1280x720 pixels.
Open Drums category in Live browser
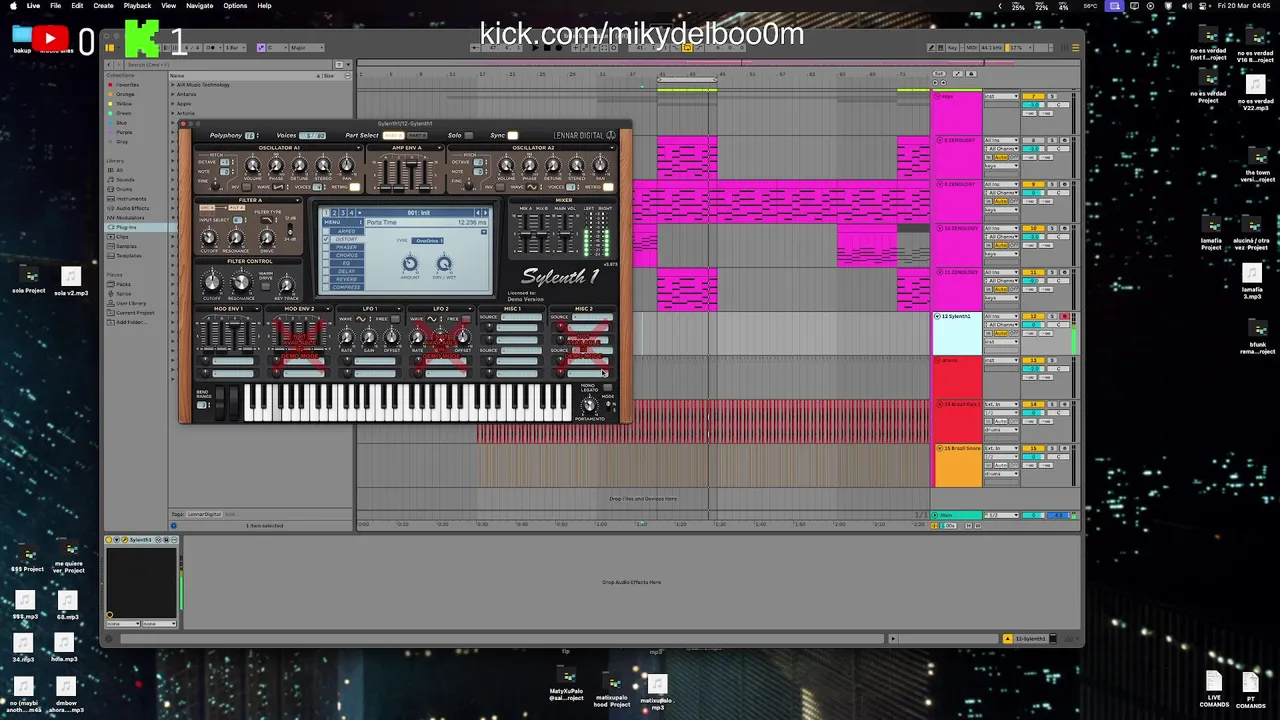tap(124, 189)
